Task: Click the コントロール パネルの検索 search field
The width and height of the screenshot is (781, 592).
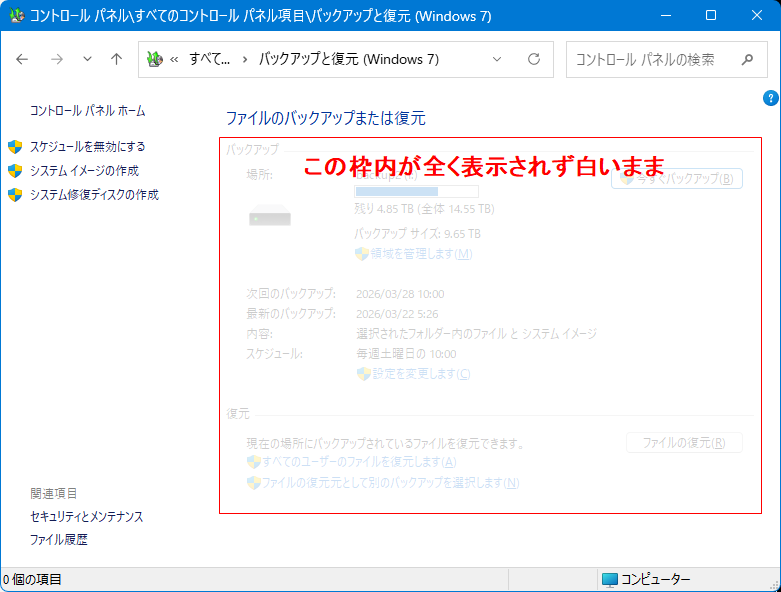Action: click(x=650, y=59)
